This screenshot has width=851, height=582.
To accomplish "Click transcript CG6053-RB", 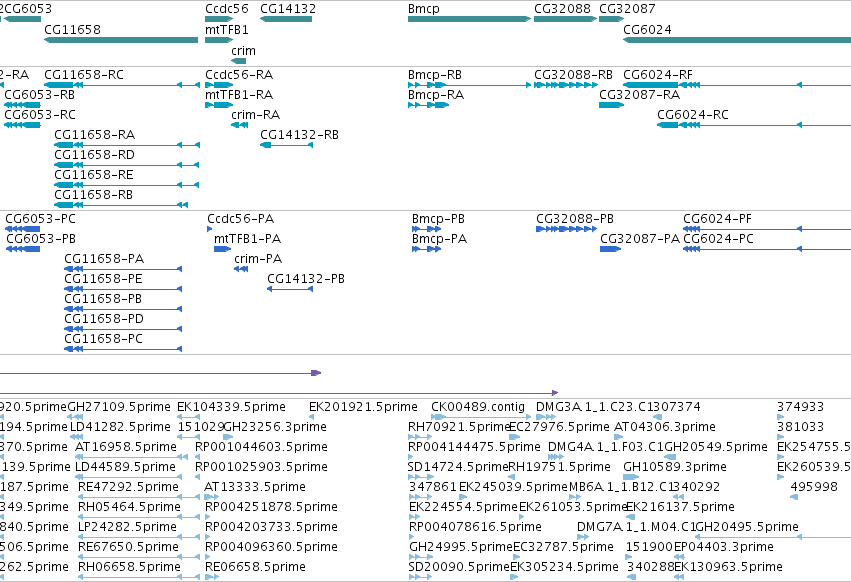I will 40,94.
